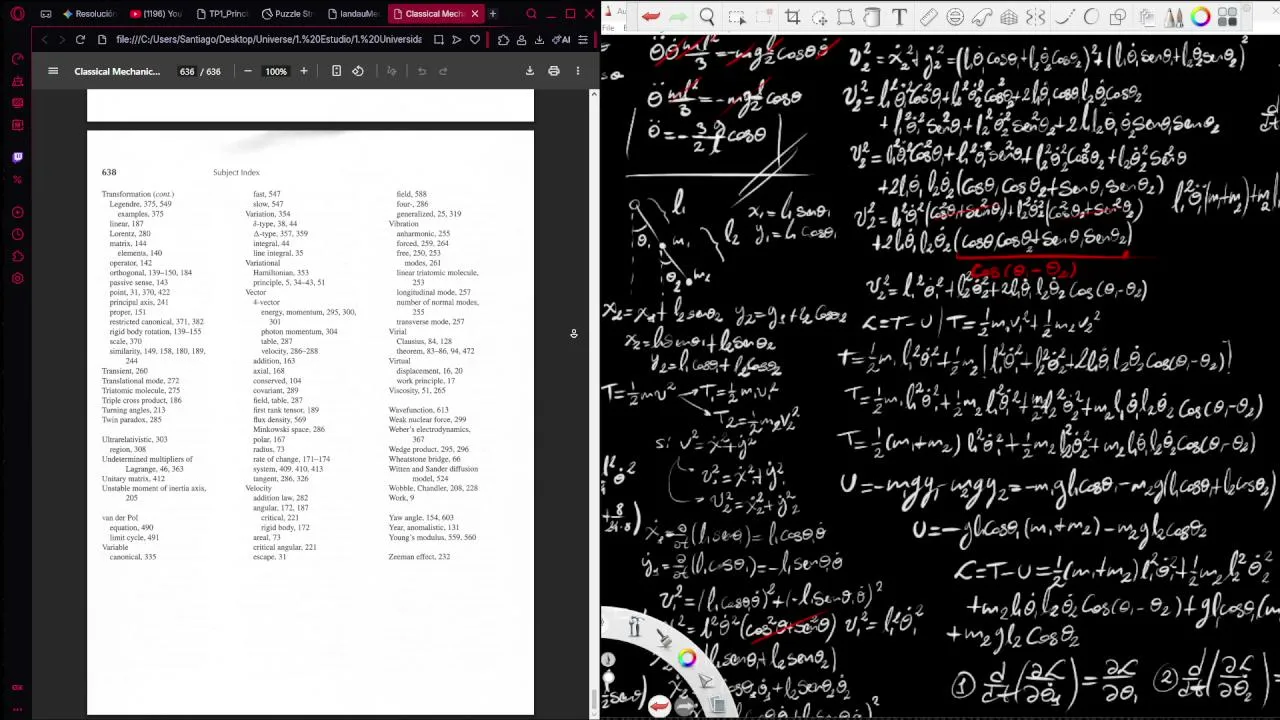Viewport: 1280px width, 720px height.
Task: Toggle the PDF viewer sidebar hamburger menu
Action: [53, 71]
